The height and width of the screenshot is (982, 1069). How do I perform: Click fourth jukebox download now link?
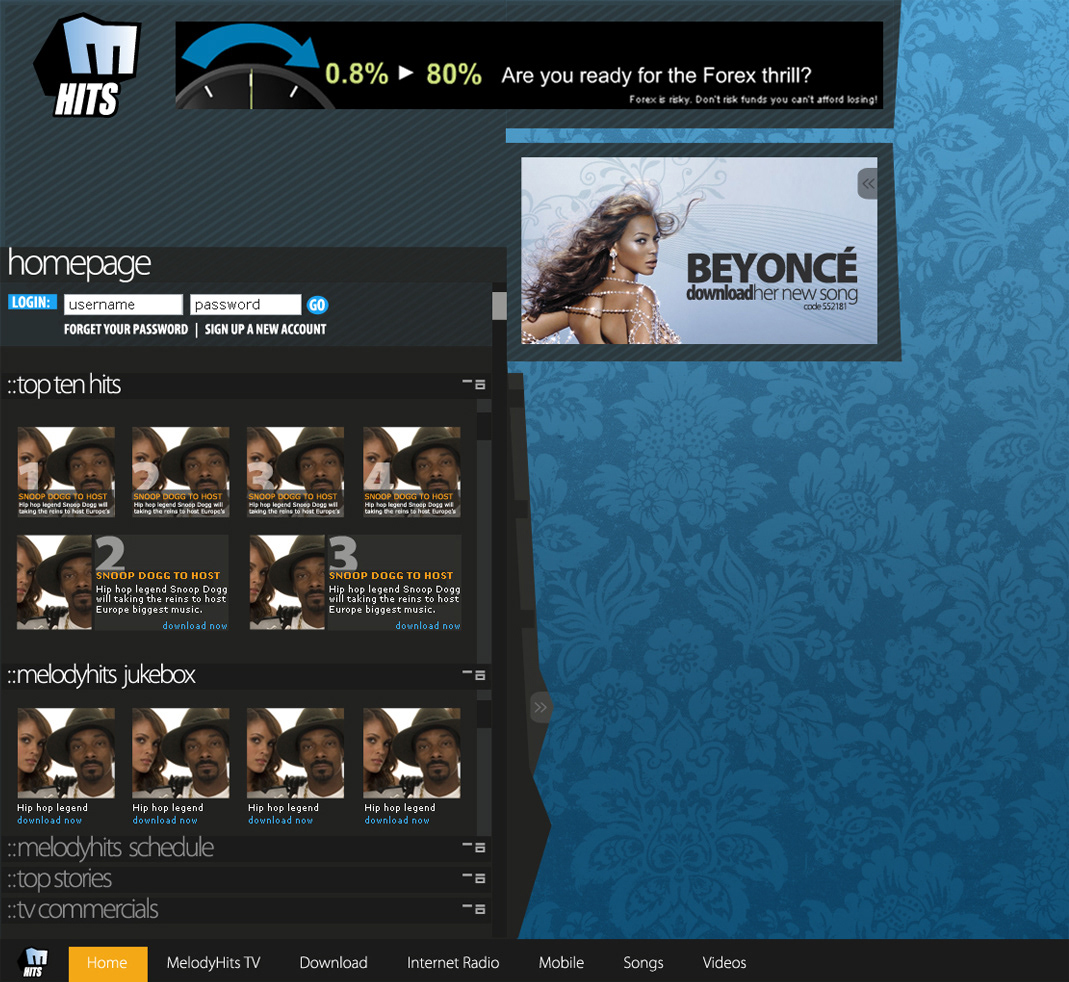point(397,820)
